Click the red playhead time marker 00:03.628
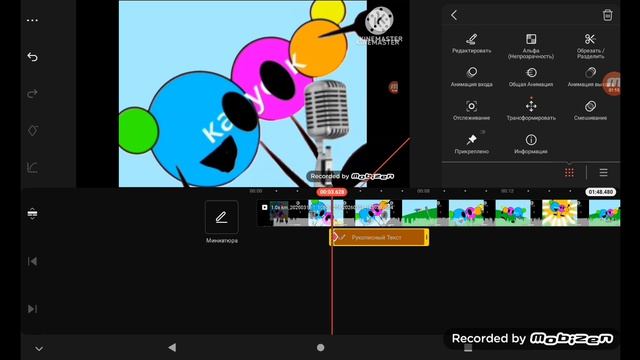The image size is (640, 360). (x=332, y=192)
